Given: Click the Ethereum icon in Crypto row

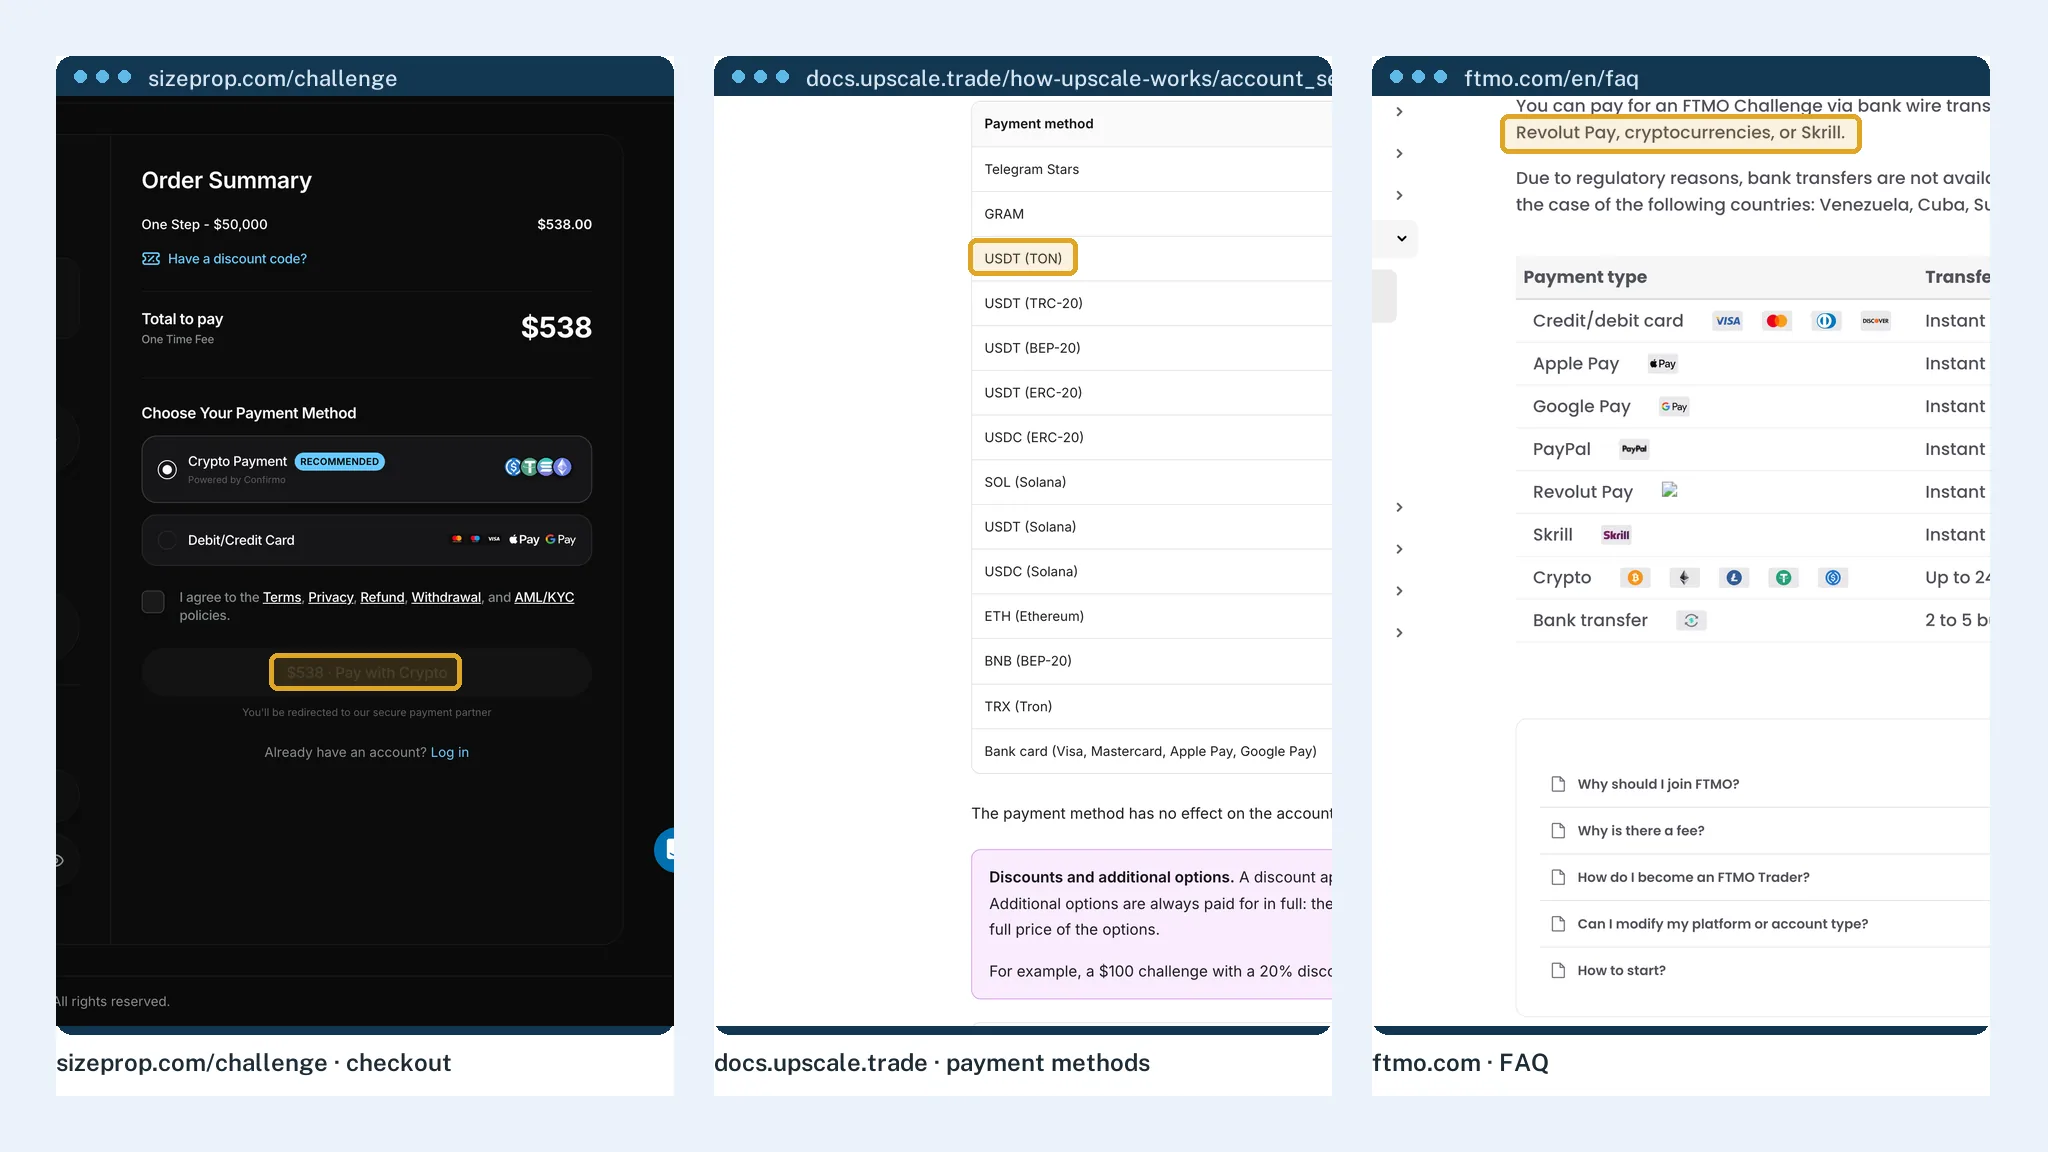Looking at the screenshot, I should click(x=1684, y=578).
